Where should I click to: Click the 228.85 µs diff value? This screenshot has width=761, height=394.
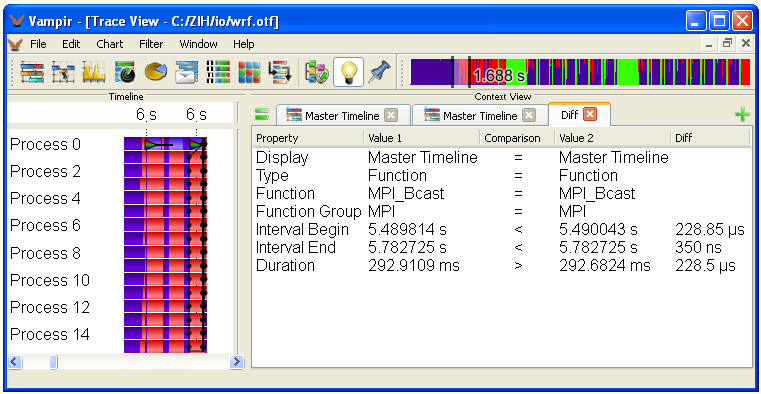[710, 230]
